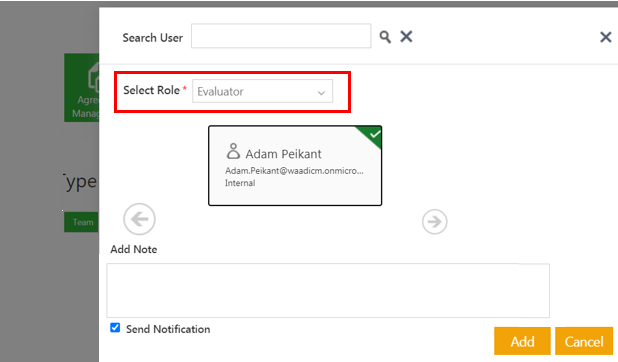The height and width of the screenshot is (362, 618).
Task: Open the Select Role dropdown
Action: pos(262,91)
